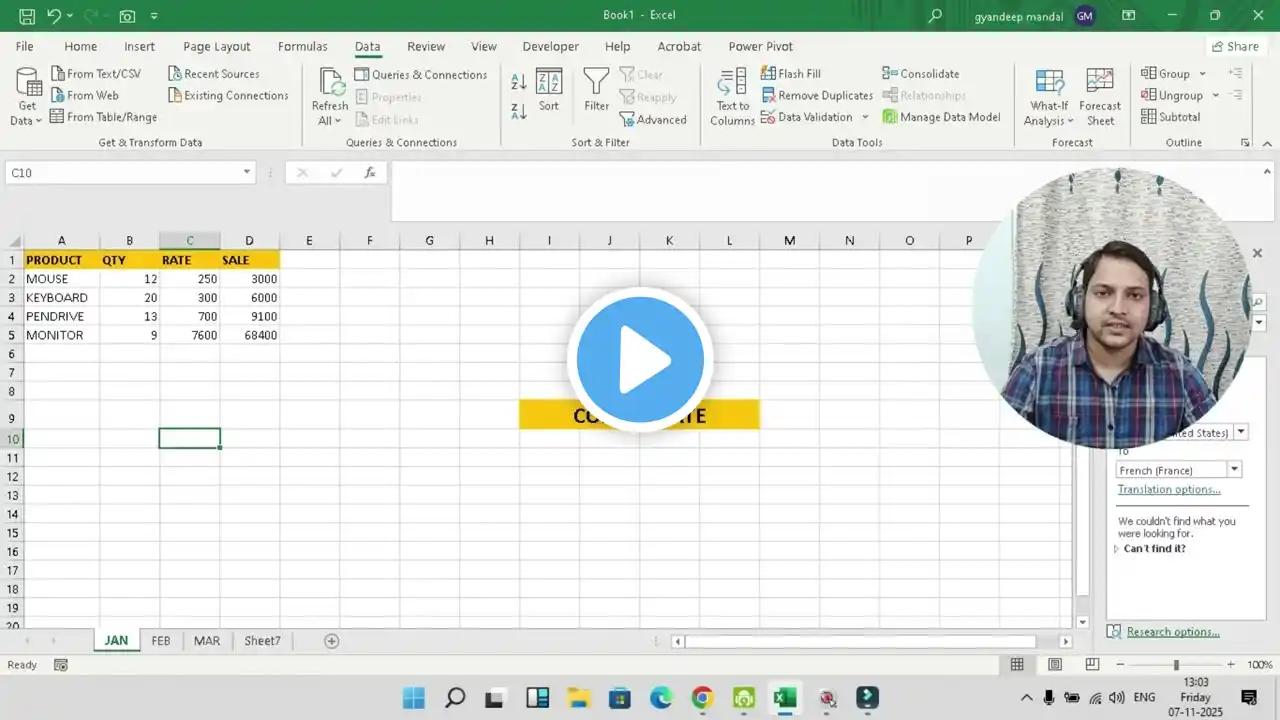The image size is (1280, 720).
Task: Expand the Ungroup dropdown arrow
Action: (1215, 96)
